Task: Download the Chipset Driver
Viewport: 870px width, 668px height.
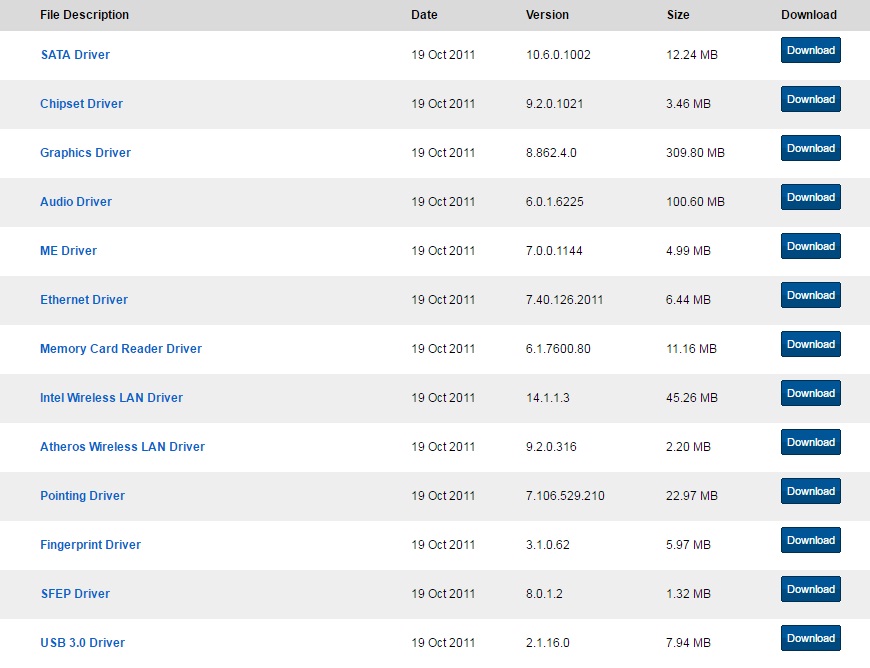Action: (x=811, y=99)
